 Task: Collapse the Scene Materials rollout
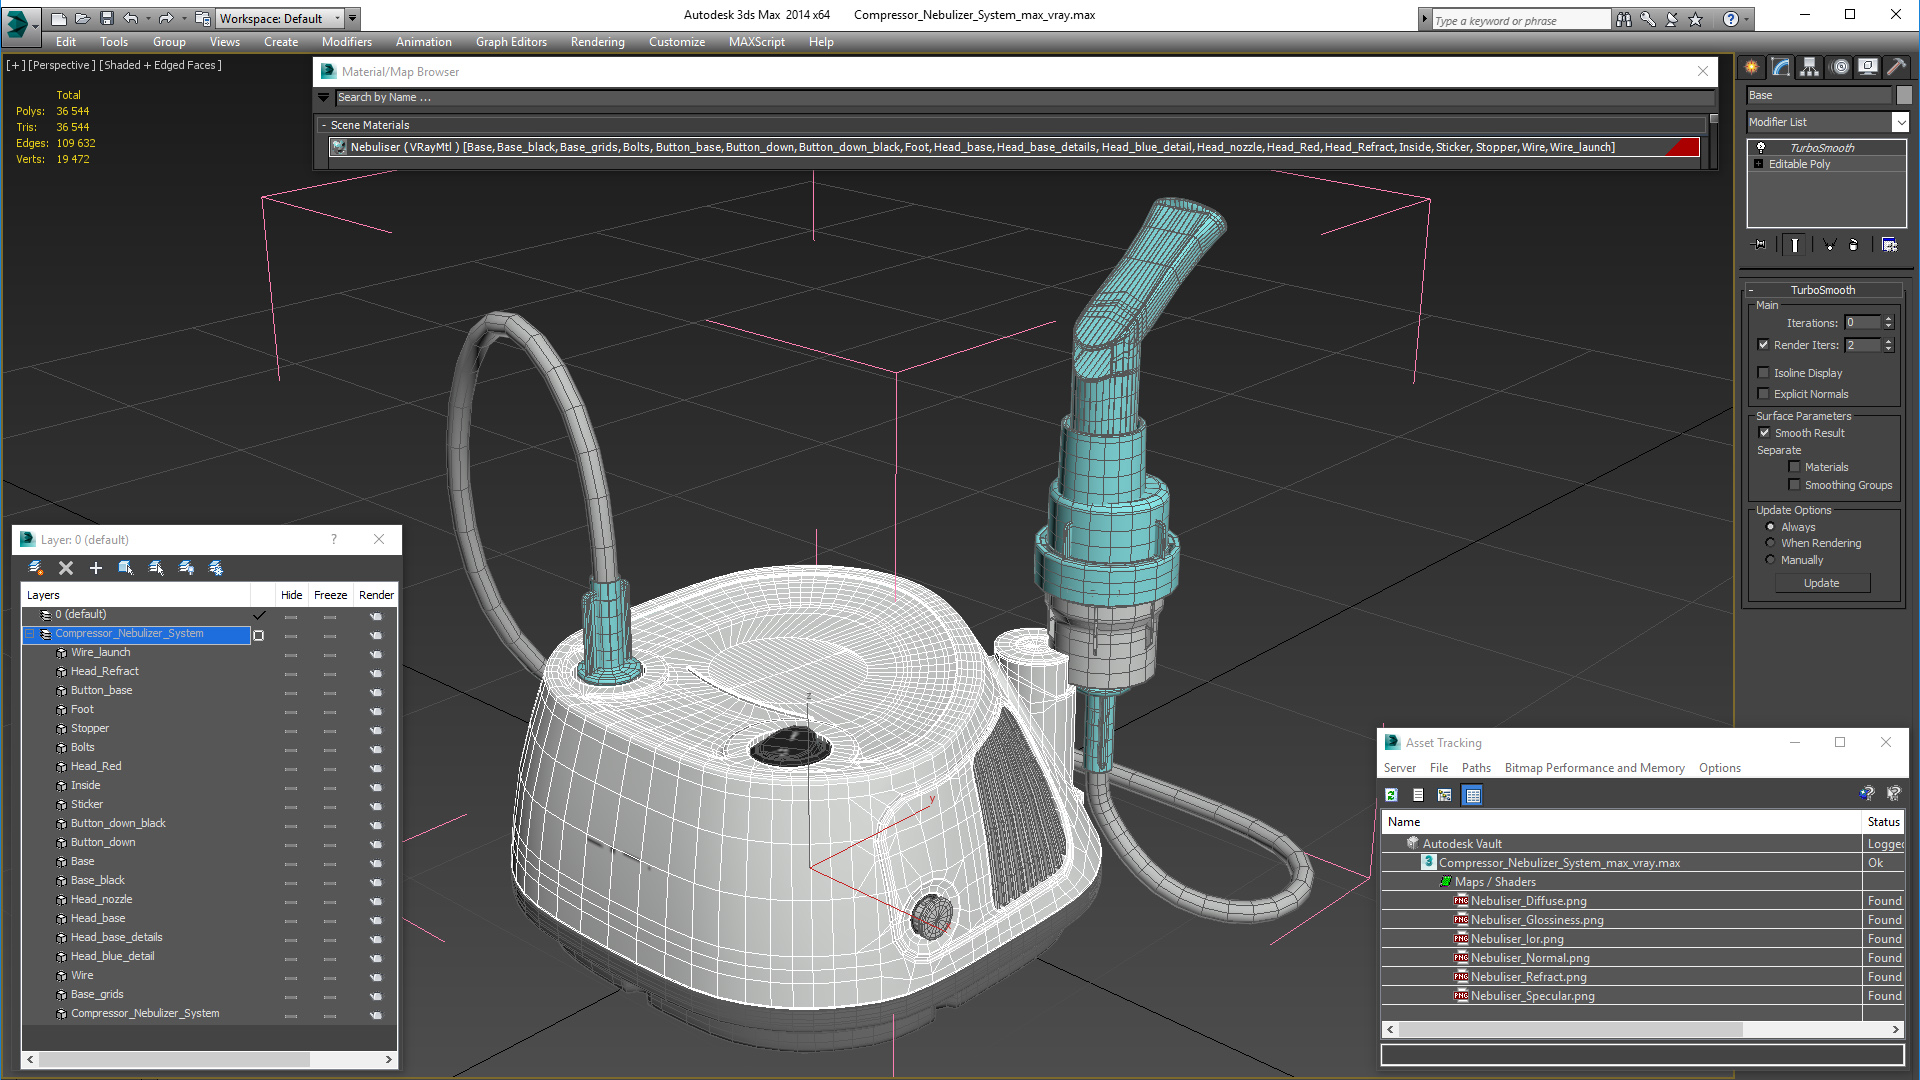pyautogui.click(x=324, y=125)
